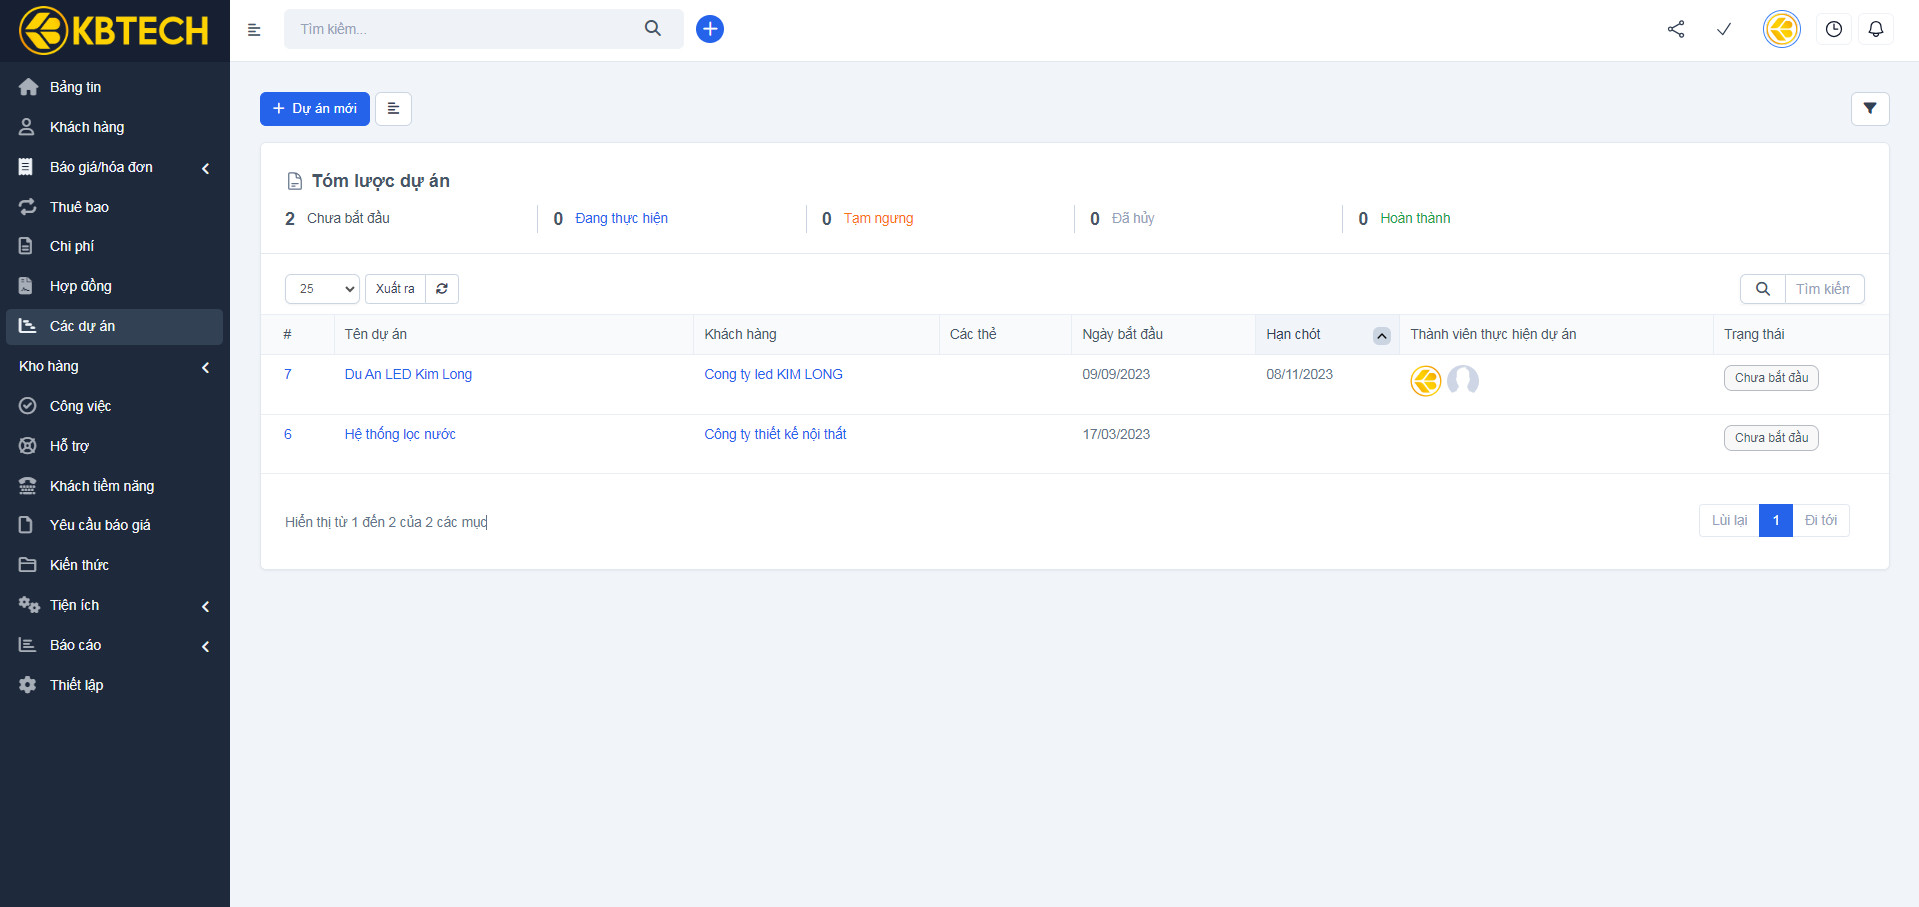This screenshot has width=1919, height=907.
Task: Go to Khách hàng in the sidebar
Action: pos(87,127)
